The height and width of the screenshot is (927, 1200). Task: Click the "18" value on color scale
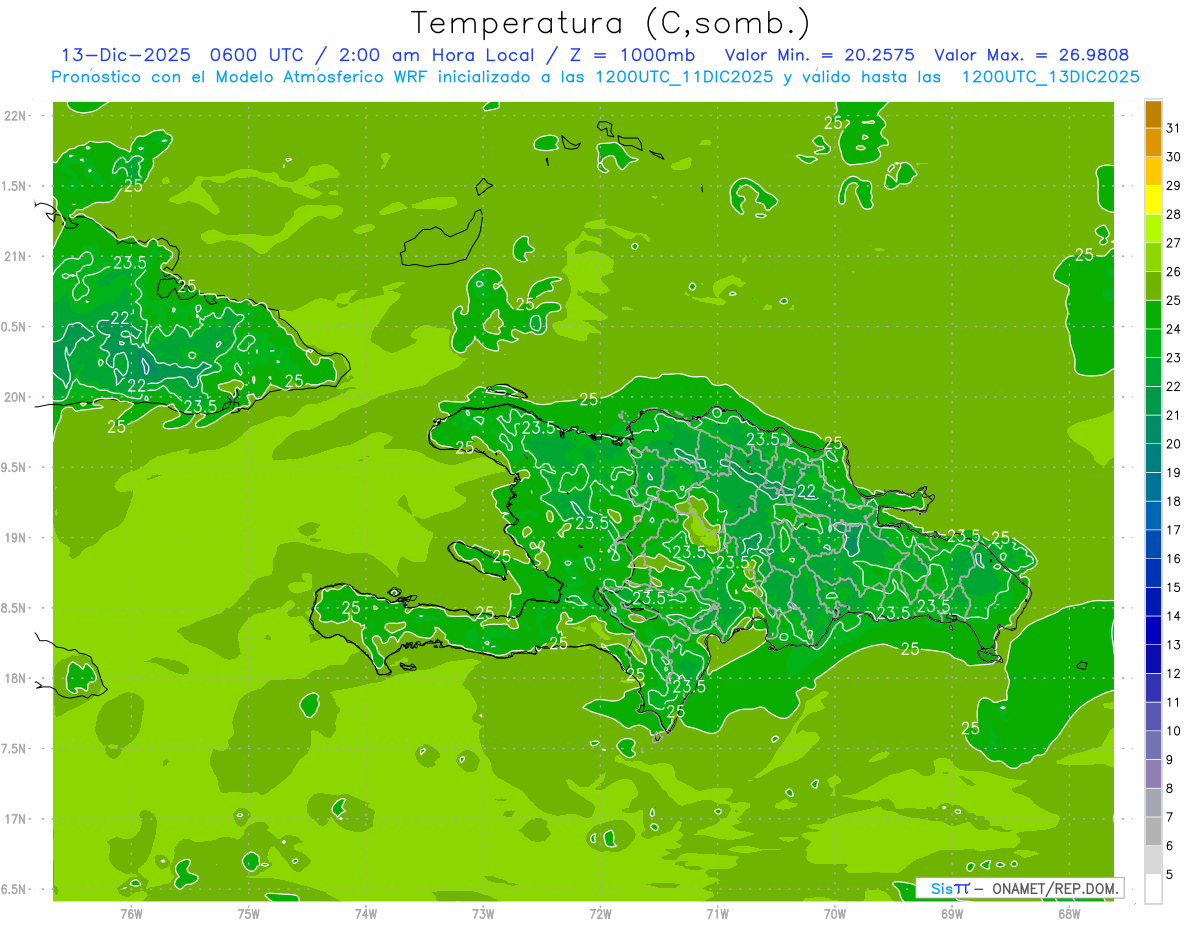pos(1174,501)
